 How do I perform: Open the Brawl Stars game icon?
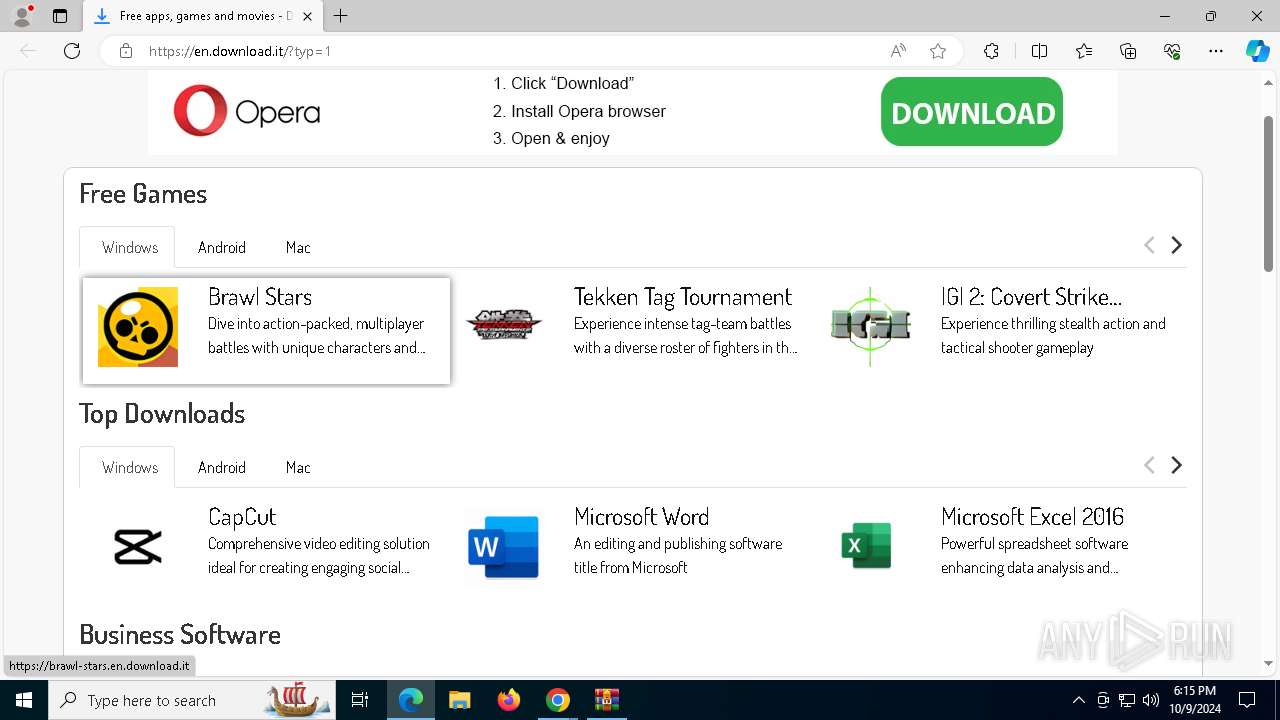(138, 327)
